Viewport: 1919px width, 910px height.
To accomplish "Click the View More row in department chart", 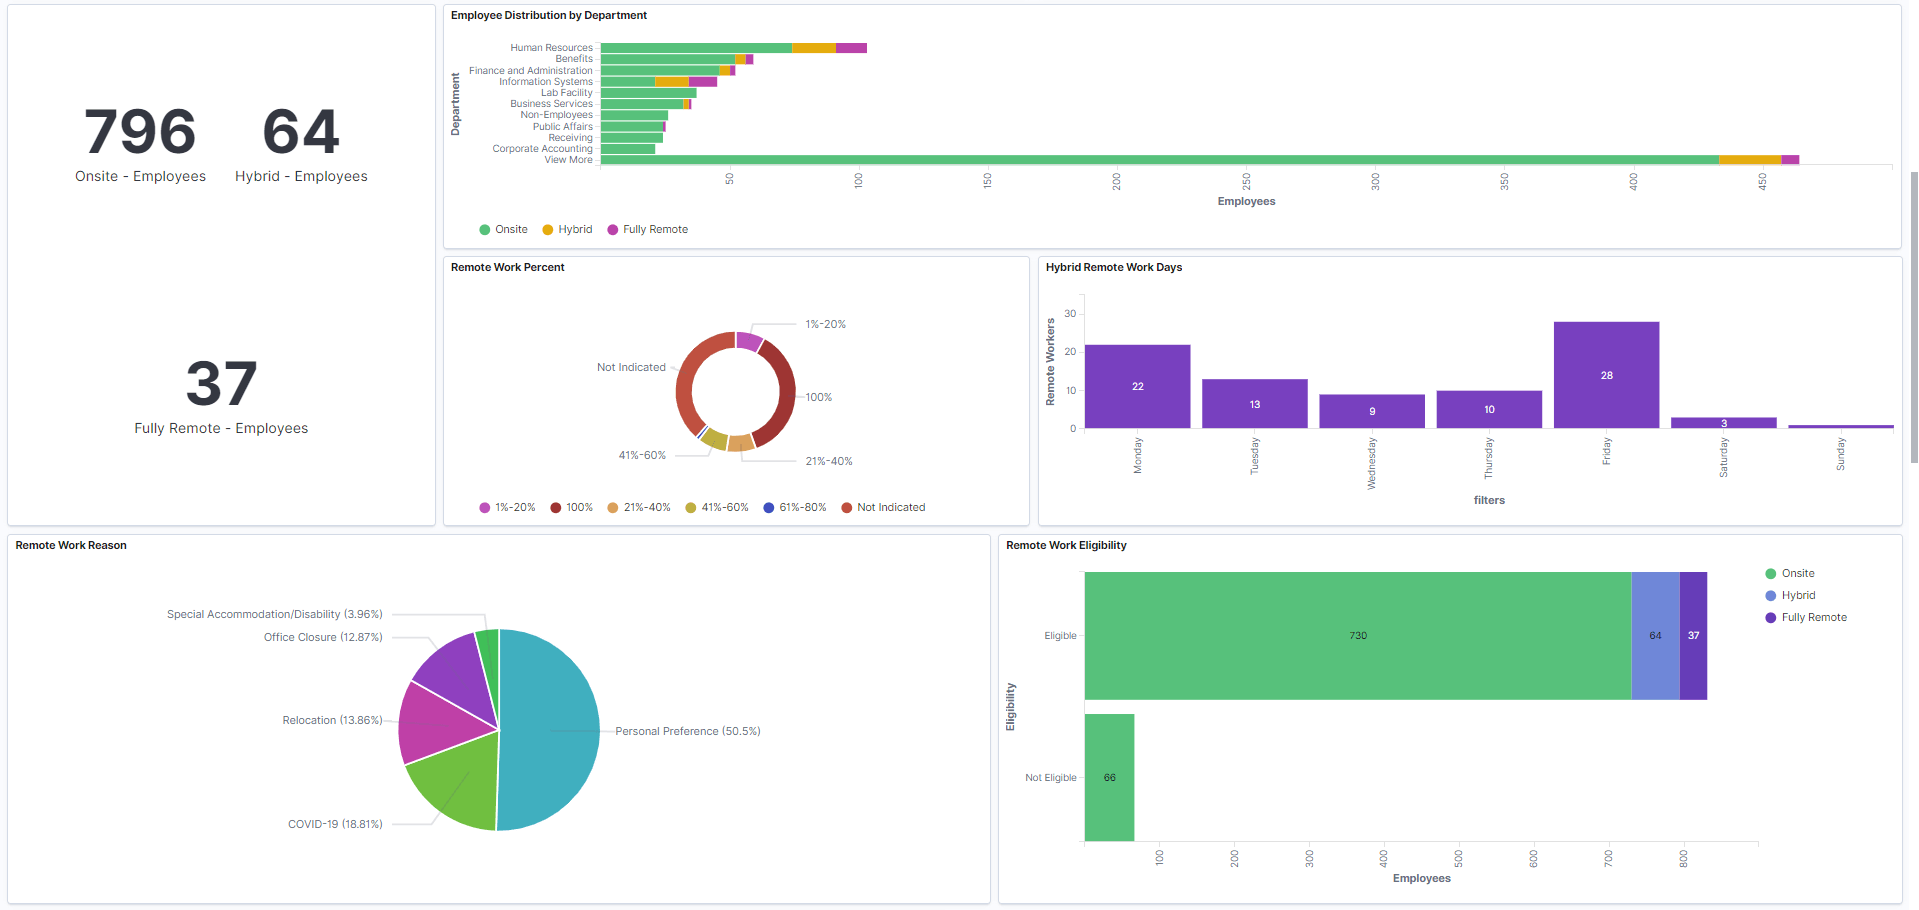I will point(568,159).
